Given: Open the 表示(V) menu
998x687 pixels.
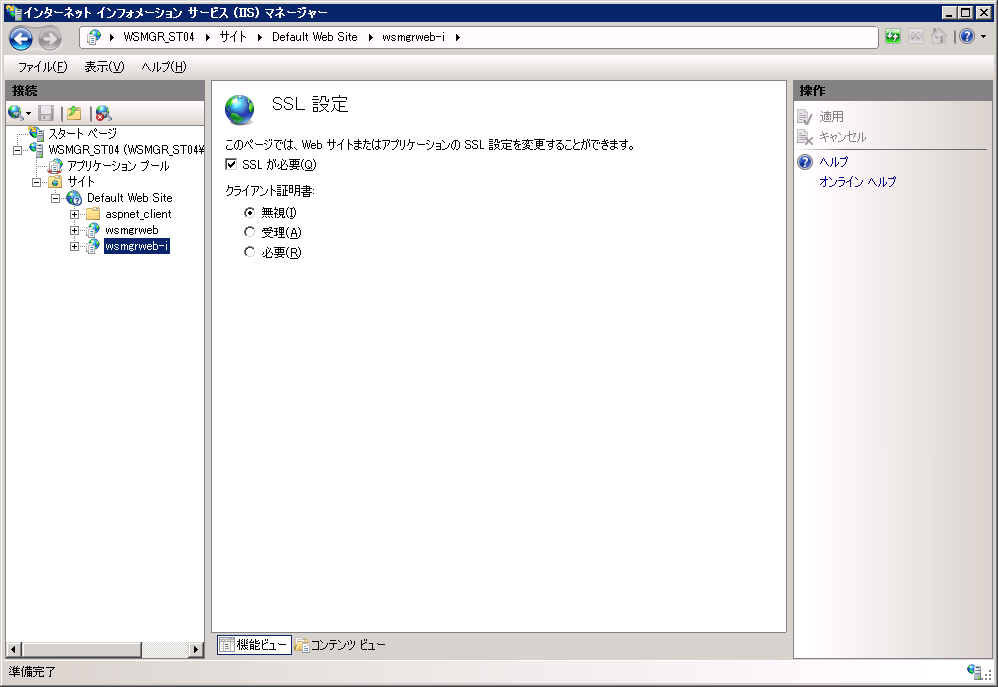Looking at the screenshot, I should 104,67.
